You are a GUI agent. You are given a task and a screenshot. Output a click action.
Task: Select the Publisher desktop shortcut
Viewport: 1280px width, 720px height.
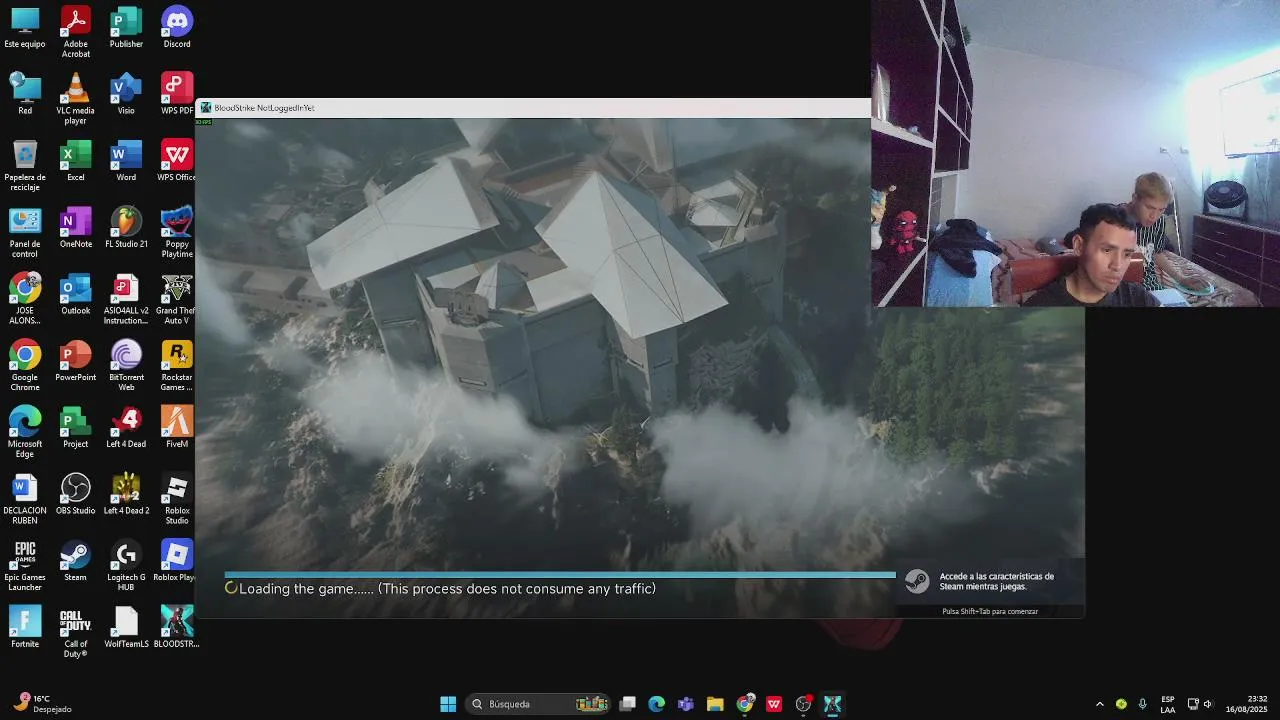coord(126,28)
